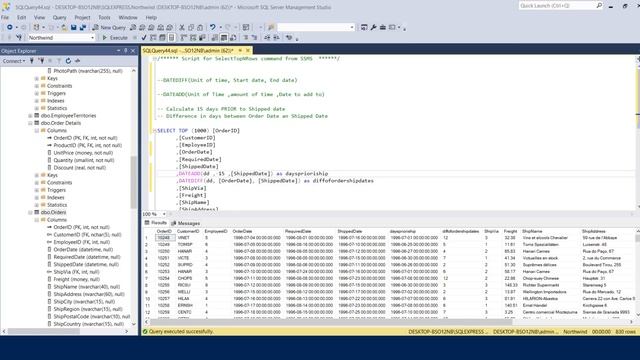Open the Edit menu

point(22,18)
